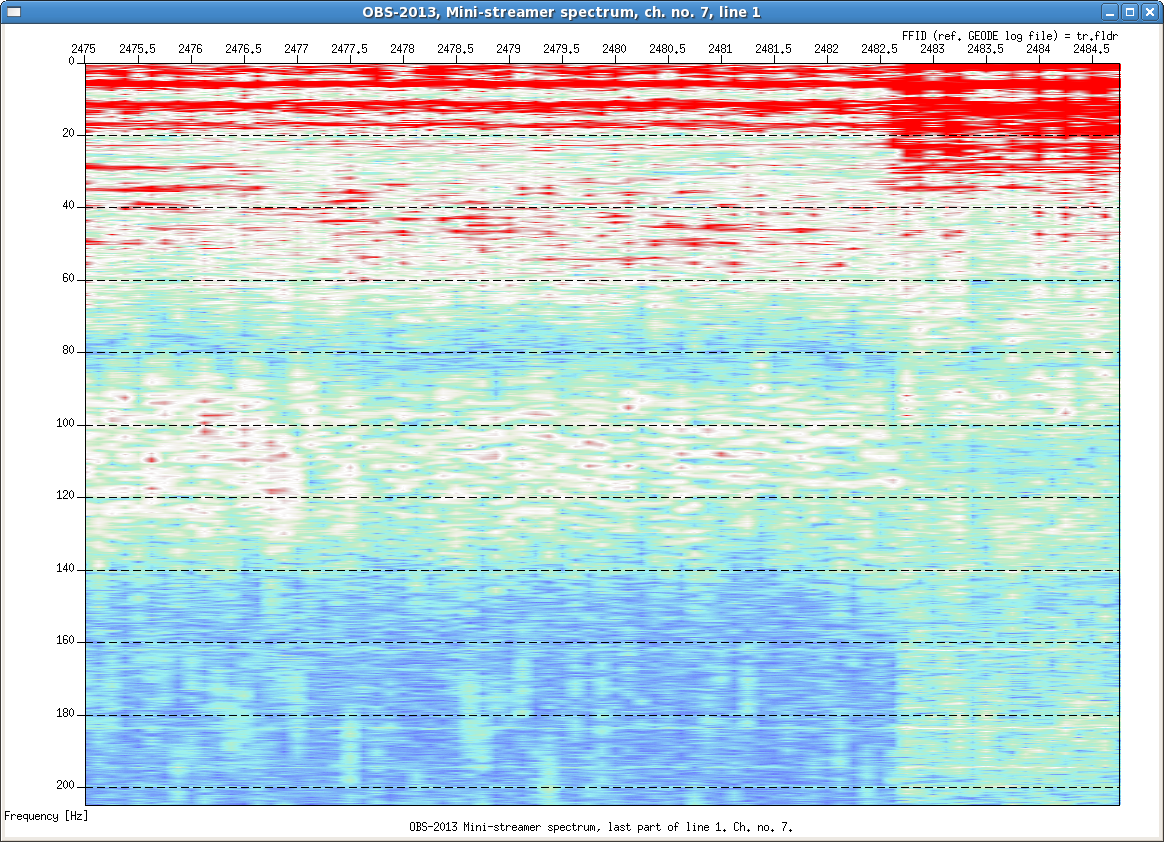
Task: Select the 2475 tick label on FFID axis
Action: tap(84, 49)
